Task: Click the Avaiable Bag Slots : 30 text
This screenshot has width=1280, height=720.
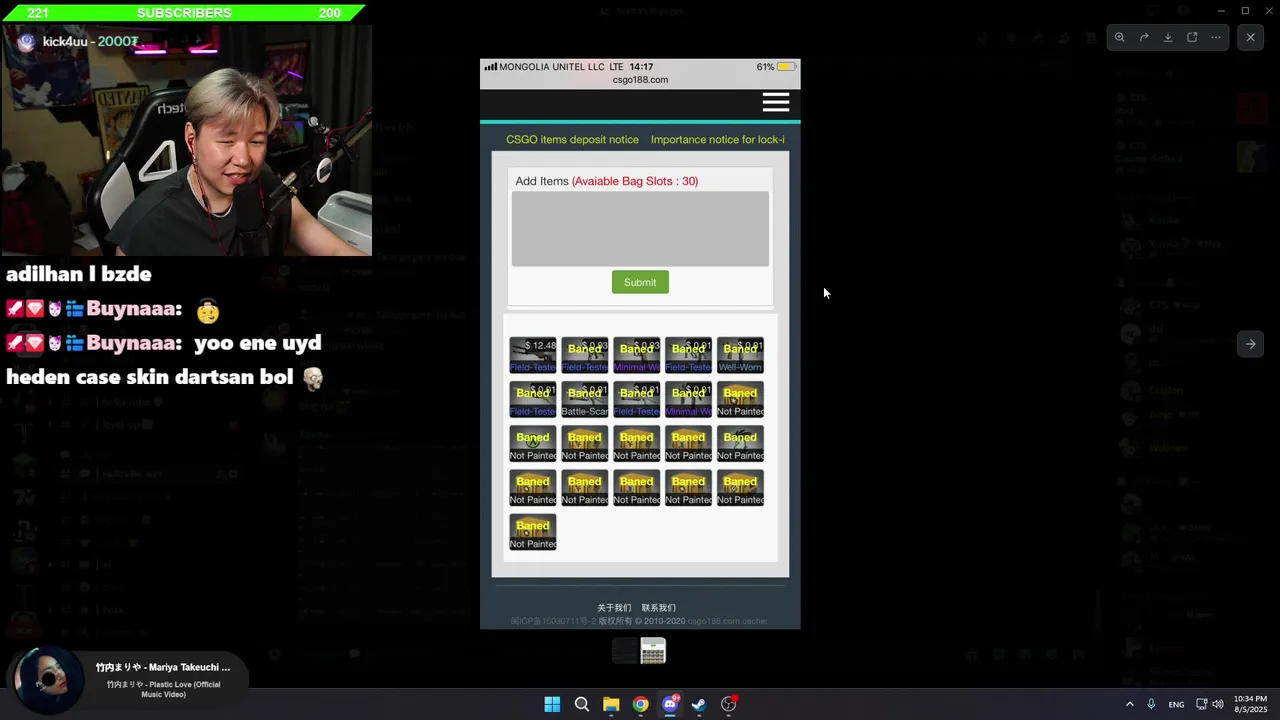Action: [635, 181]
